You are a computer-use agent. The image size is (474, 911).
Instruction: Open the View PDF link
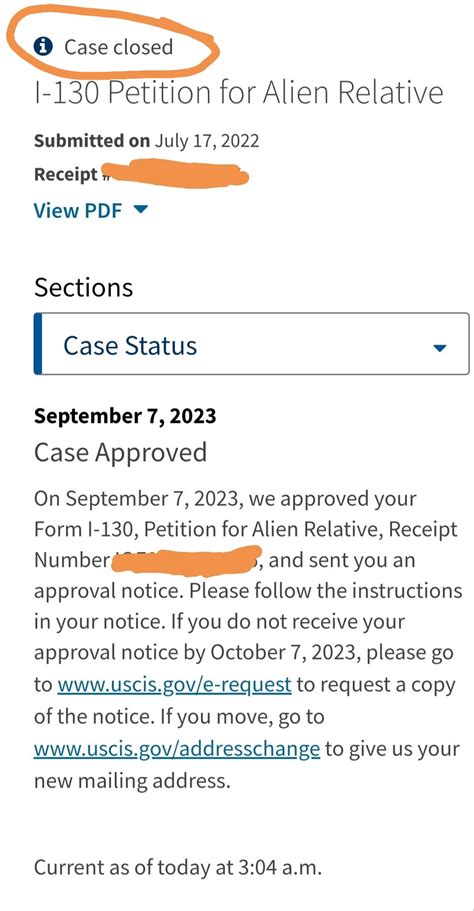(78, 210)
